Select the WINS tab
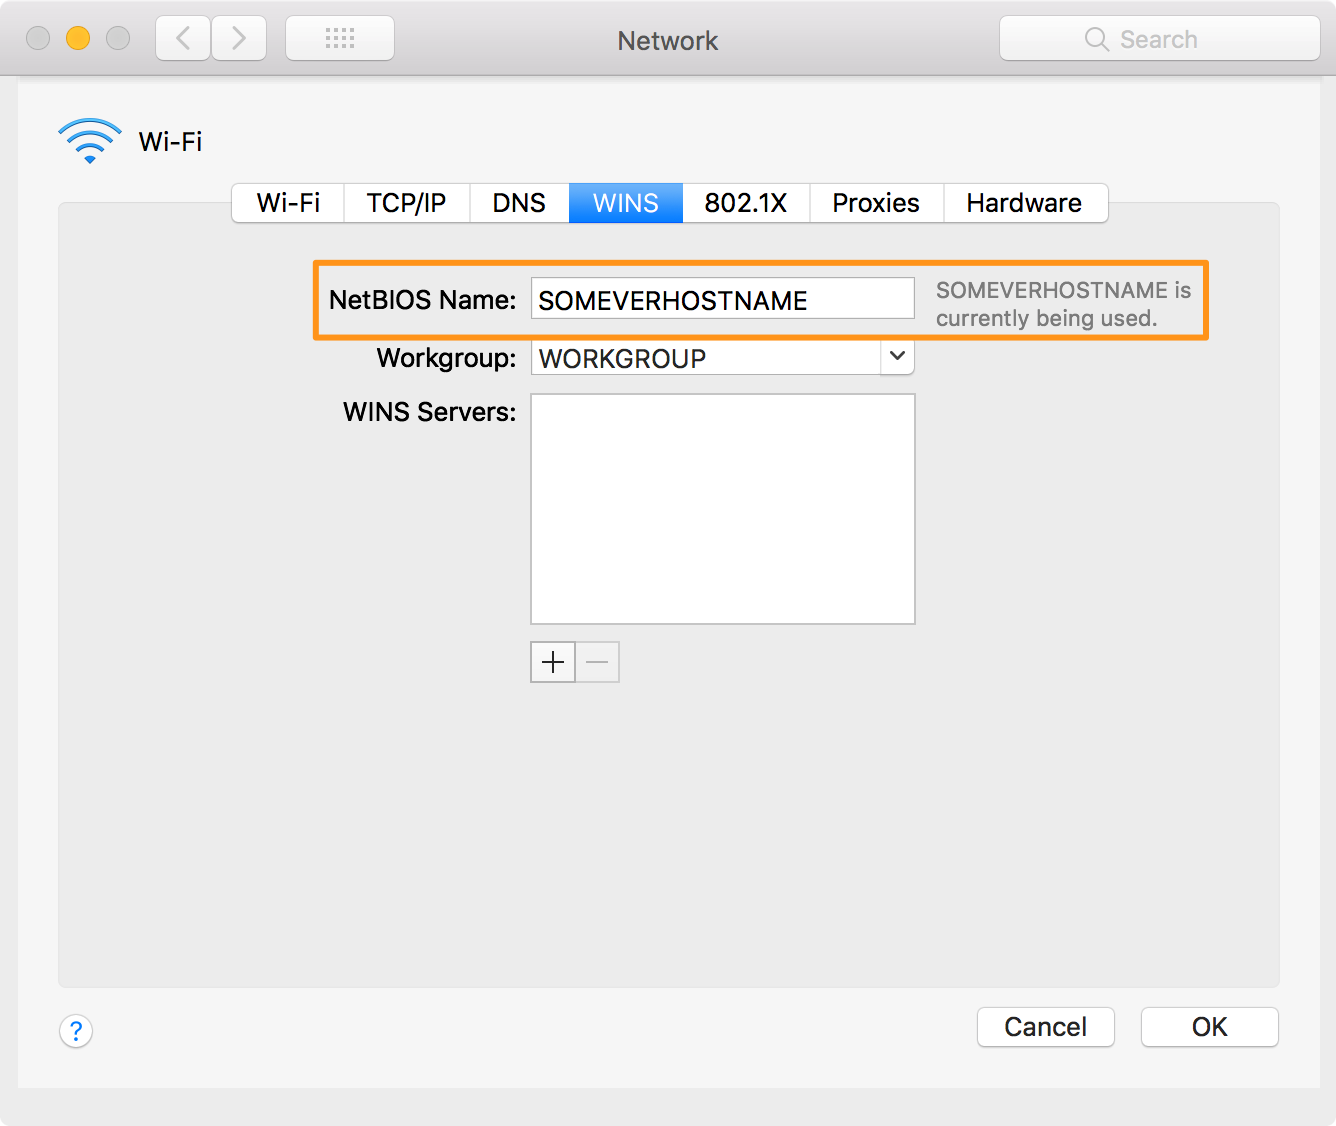 pyautogui.click(x=626, y=203)
